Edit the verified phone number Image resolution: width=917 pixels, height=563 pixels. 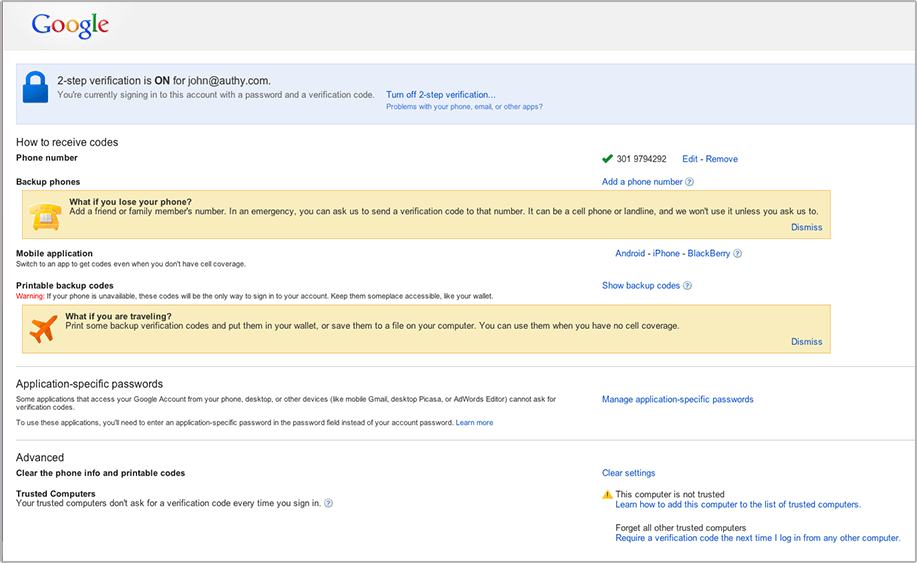point(690,159)
